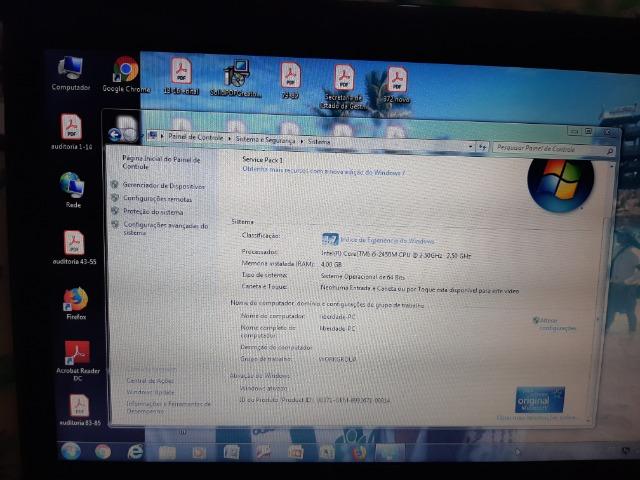The height and width of the screenshot is (480, 640).
Task: Open the 79-87 PDF file
Action: [290, 80]
